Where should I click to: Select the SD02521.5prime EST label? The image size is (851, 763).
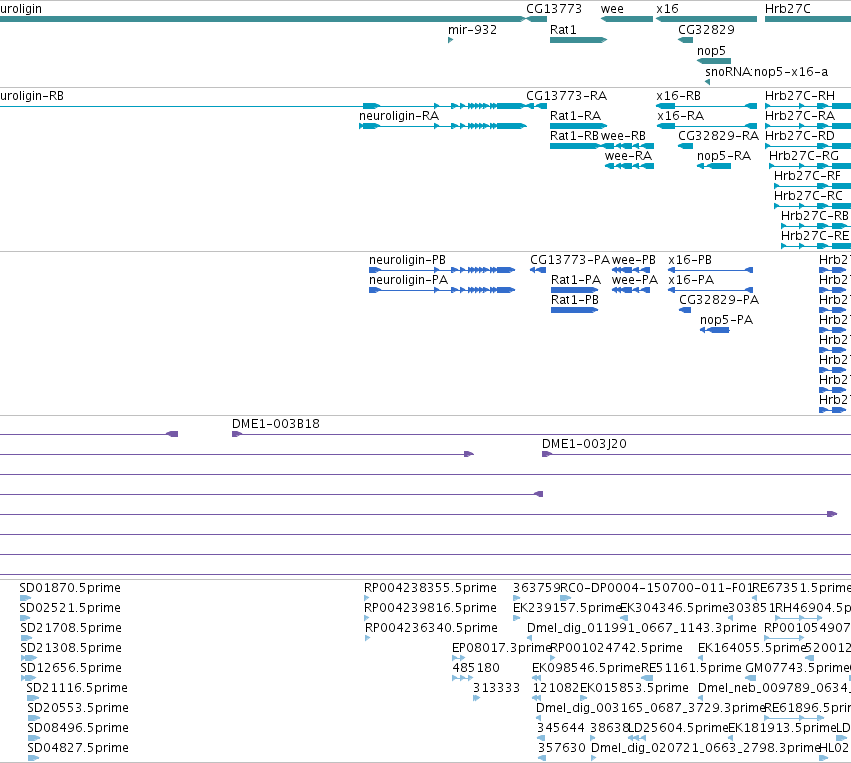pos(70,608)
